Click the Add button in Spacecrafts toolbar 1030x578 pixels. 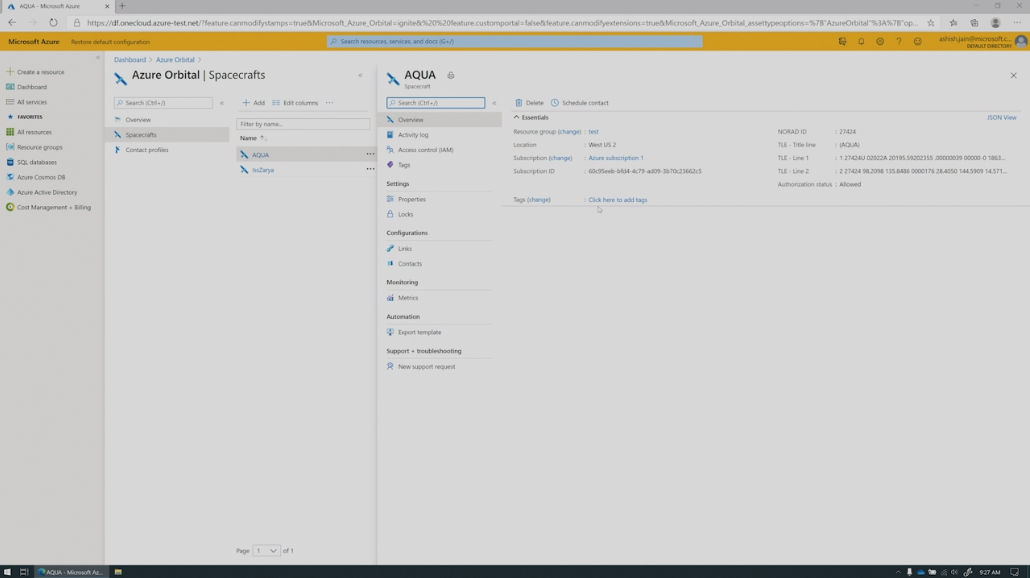tap(254, 103)
